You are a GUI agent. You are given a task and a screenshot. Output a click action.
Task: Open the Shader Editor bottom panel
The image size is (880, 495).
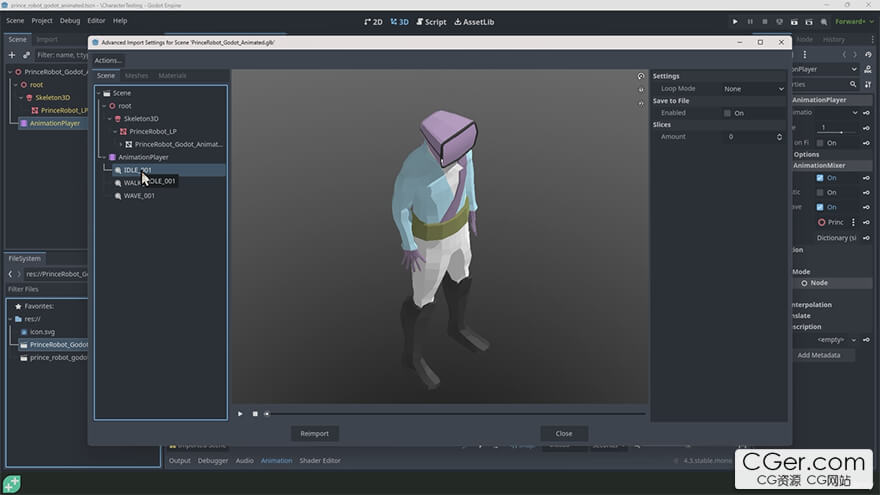pyautogui.click(x=320, y=461)
